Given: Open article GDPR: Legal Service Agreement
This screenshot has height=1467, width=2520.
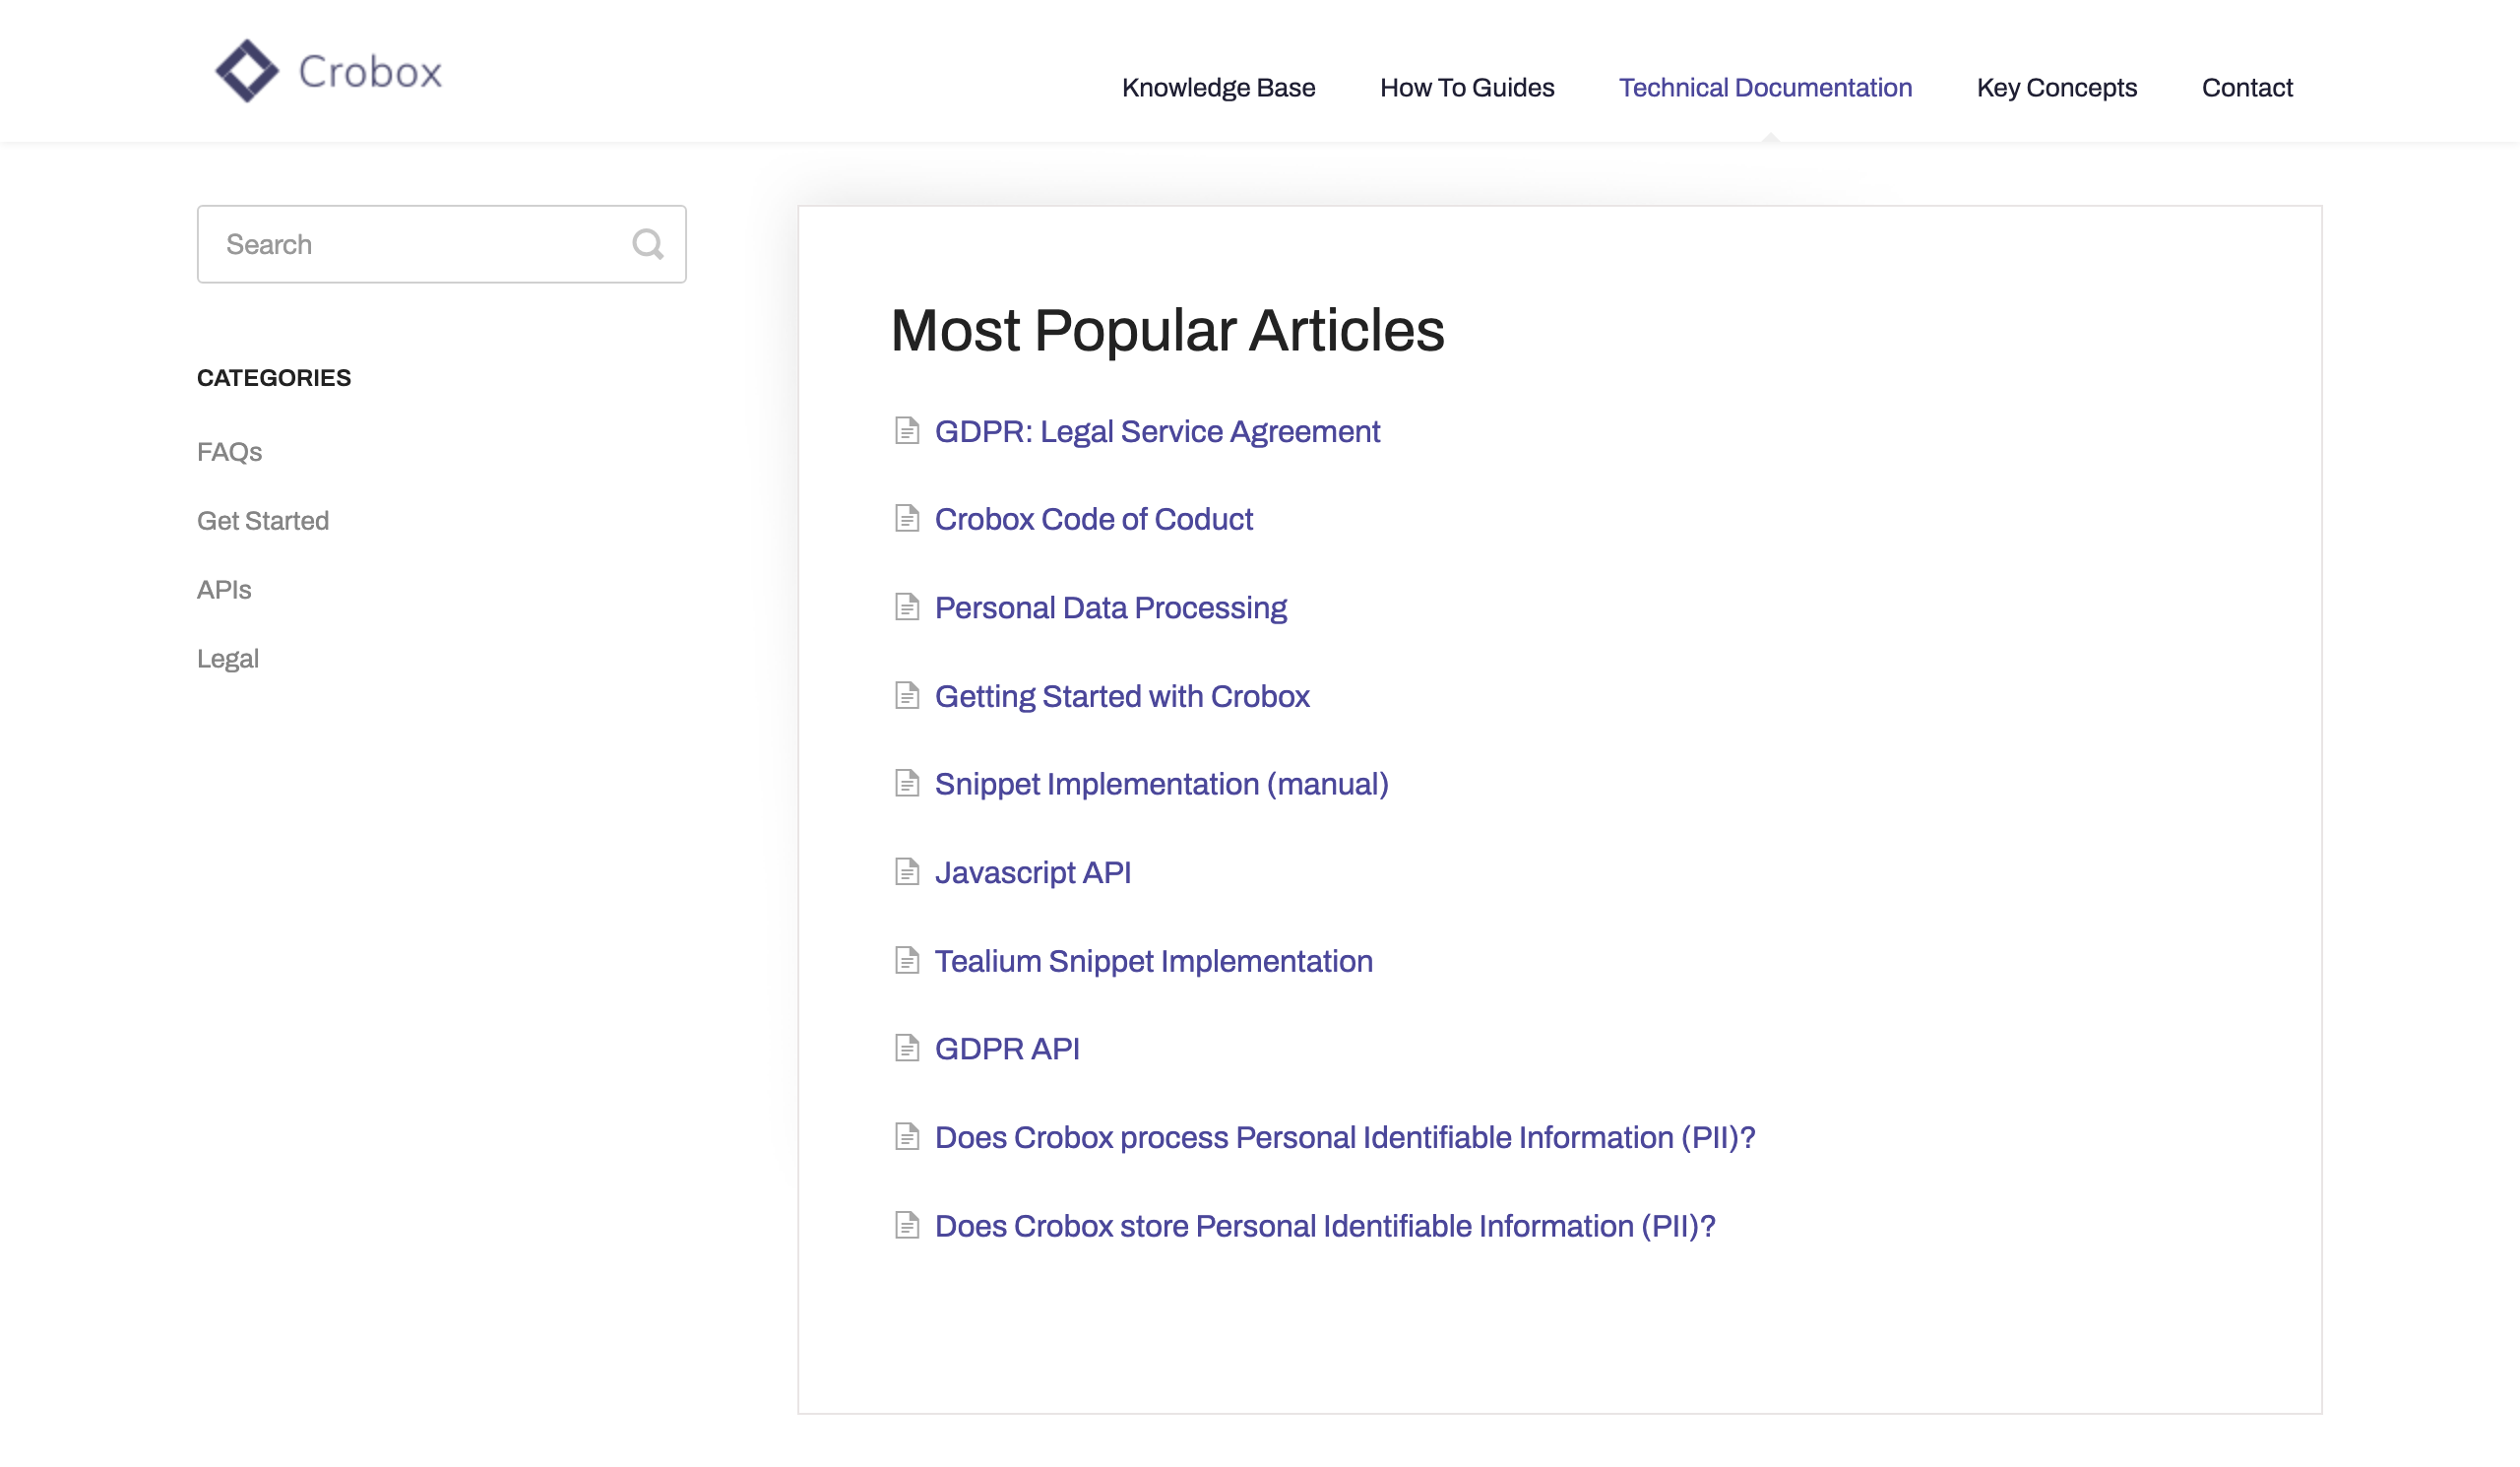Looking at the screenshot, I should 1157,431.
